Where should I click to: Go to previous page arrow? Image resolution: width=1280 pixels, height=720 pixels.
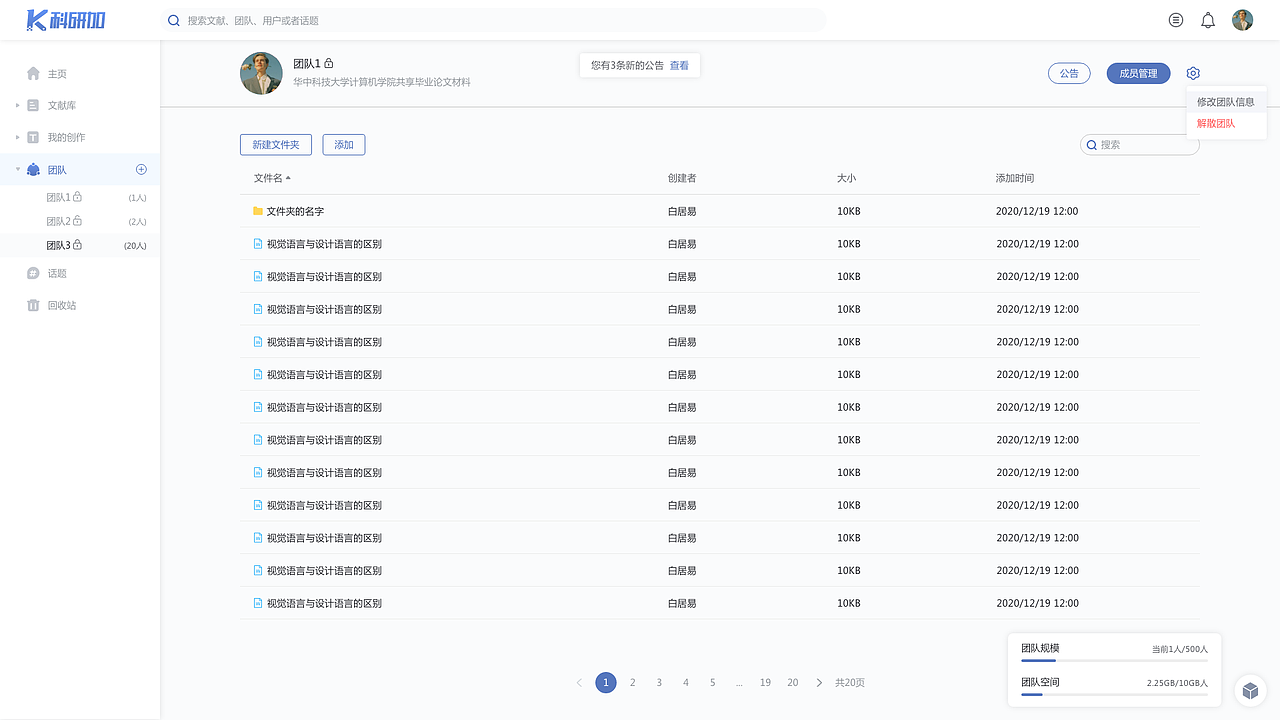tap(579, 683)
